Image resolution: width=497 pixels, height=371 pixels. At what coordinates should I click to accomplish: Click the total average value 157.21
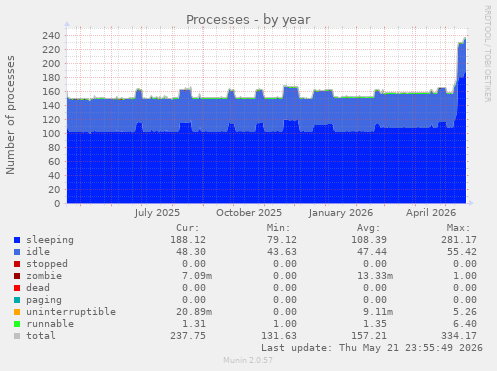click(369, 336)
